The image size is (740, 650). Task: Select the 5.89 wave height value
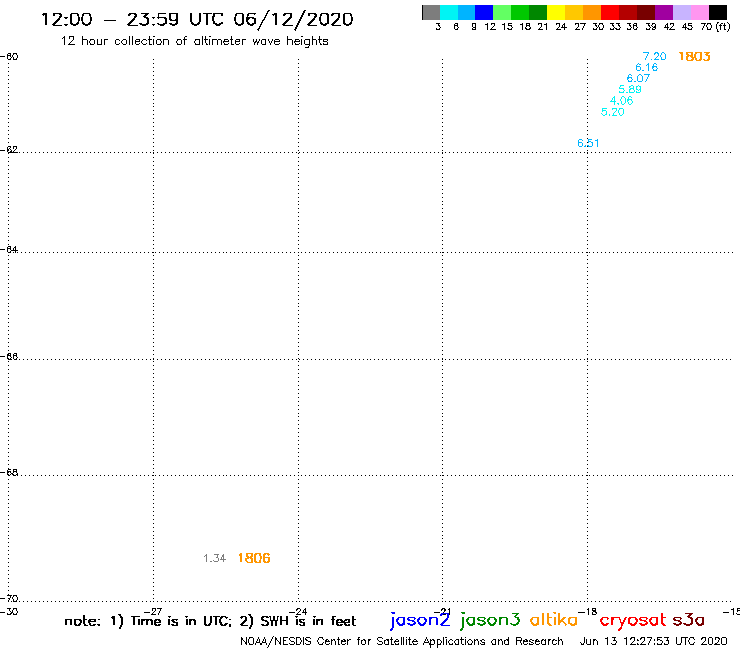click(630, 89)
